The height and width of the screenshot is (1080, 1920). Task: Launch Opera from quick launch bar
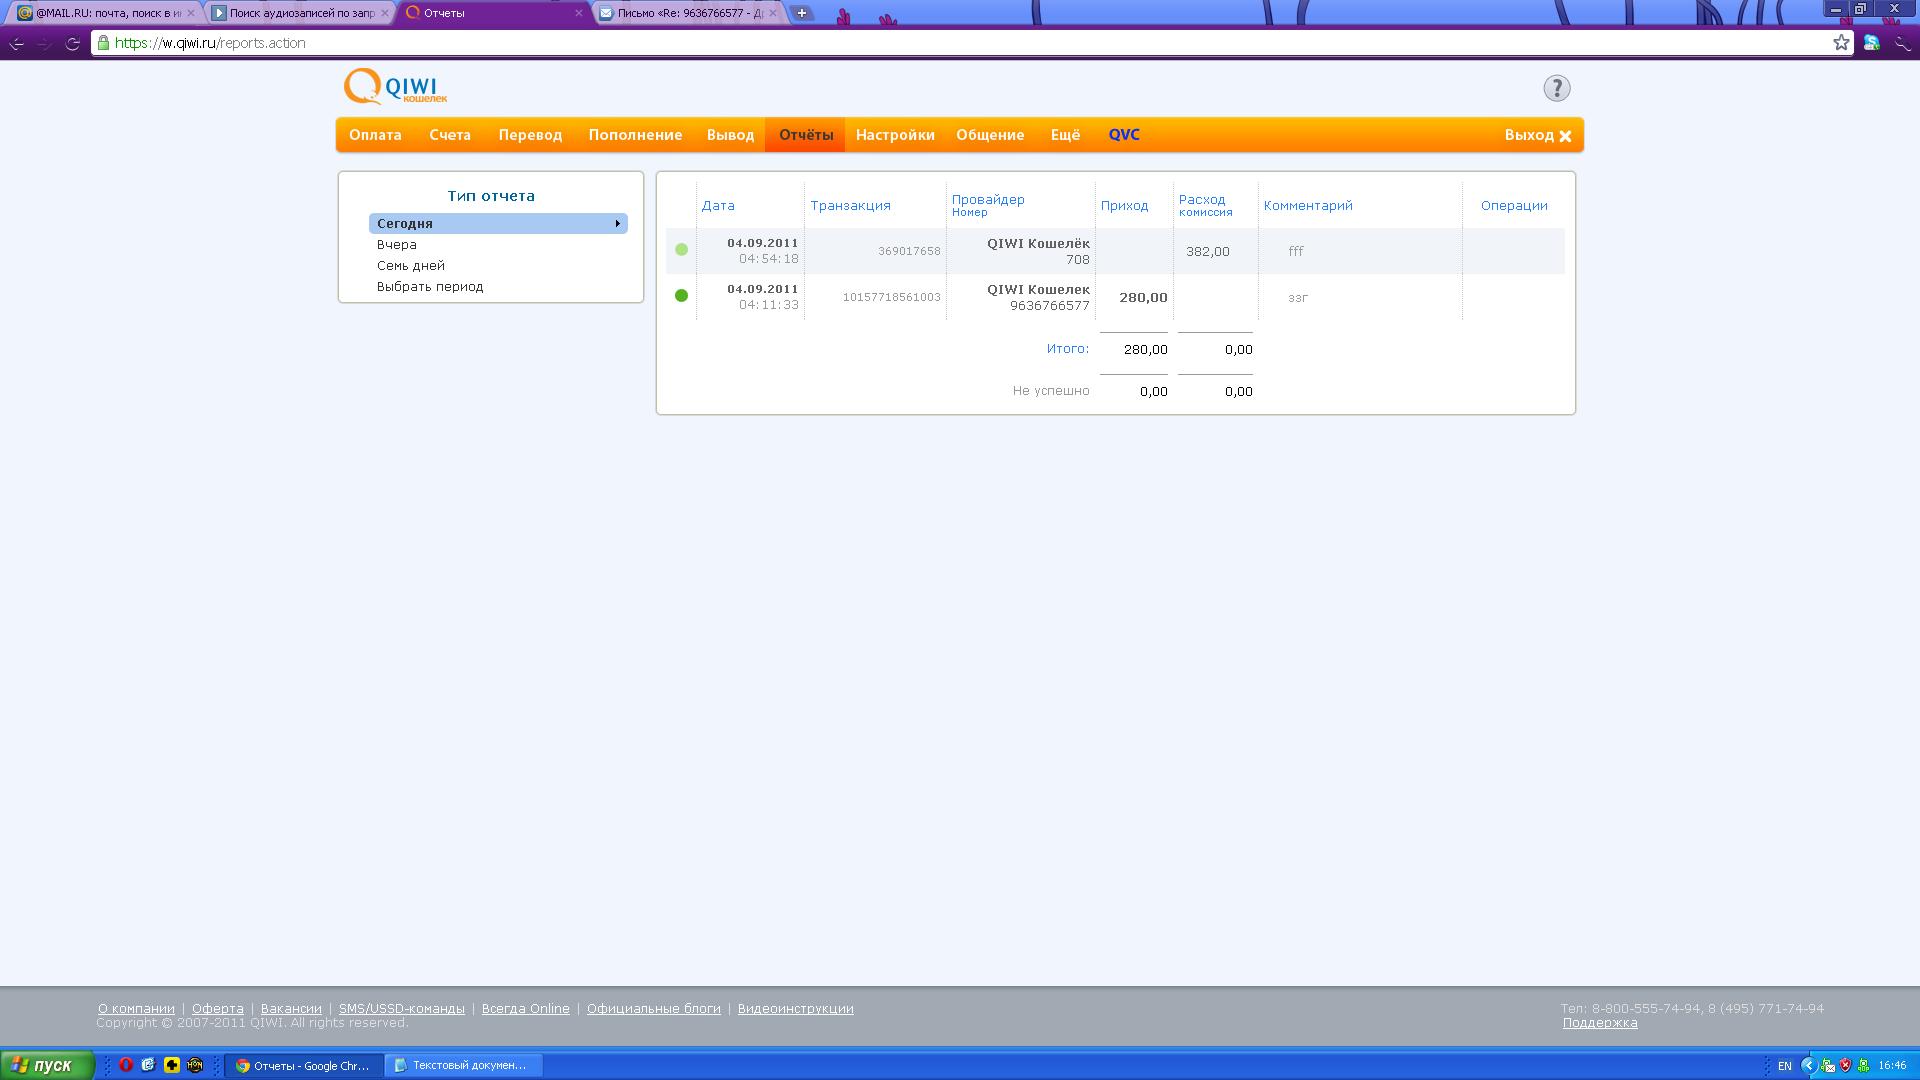coord(126,1065)
